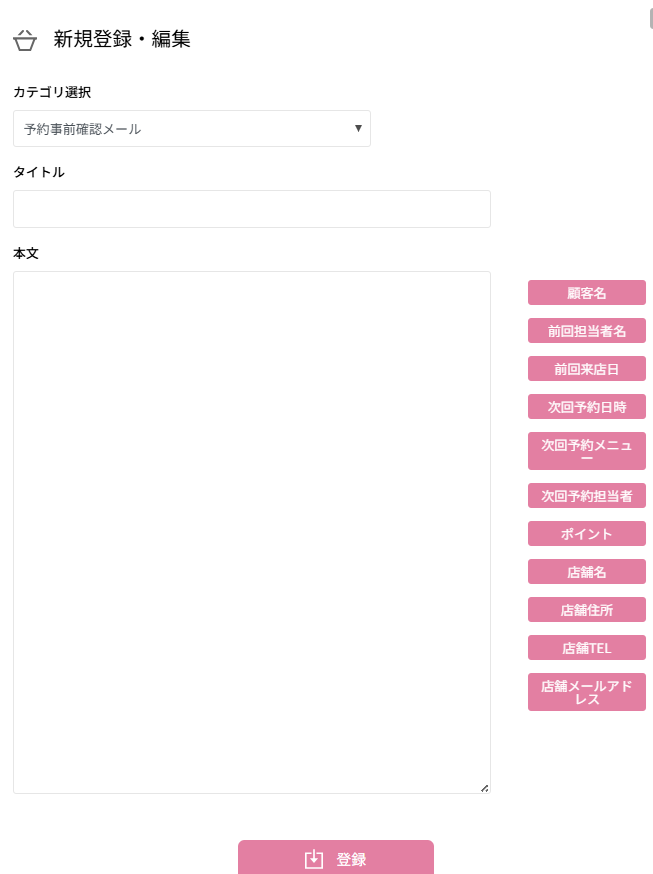Image resolution: width=653 pixels, height=874 pixels.
Task: Click inside the 本文 text area
Action: 251,532
